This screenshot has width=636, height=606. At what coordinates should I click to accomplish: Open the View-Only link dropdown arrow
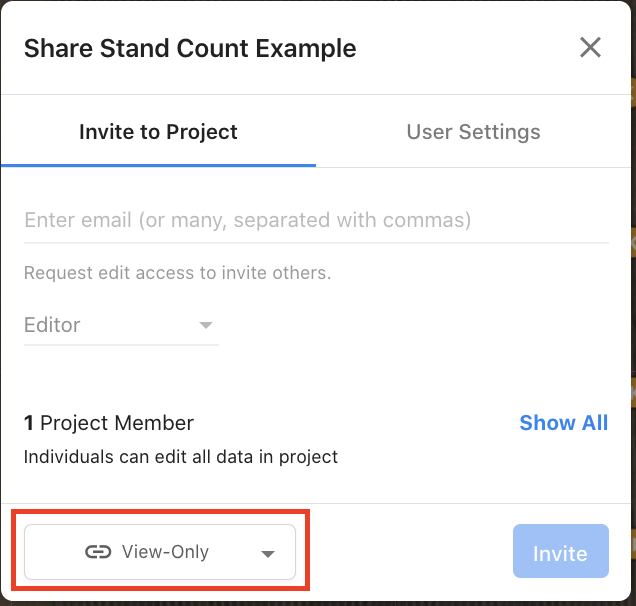click(x=268, y=554)
